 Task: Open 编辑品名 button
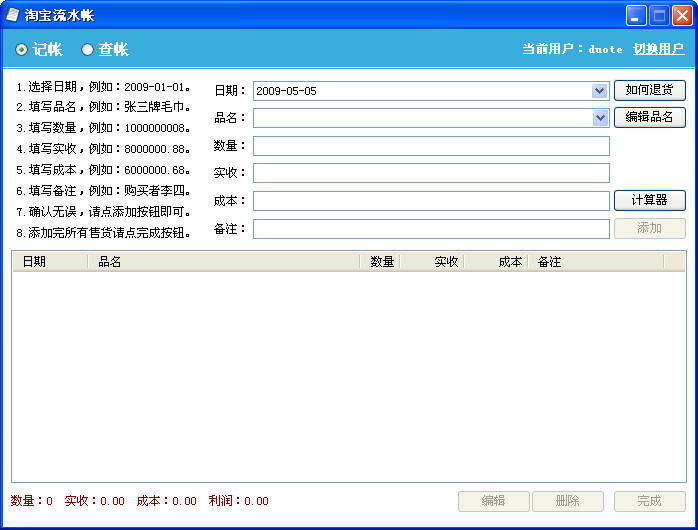click(x=649, y=117)
